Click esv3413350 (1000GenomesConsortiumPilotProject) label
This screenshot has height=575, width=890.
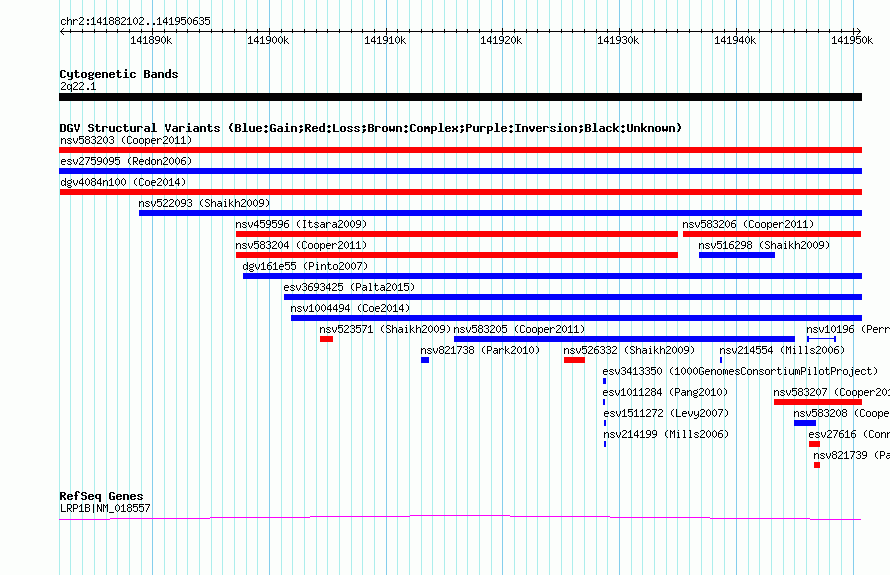point(740,371)
